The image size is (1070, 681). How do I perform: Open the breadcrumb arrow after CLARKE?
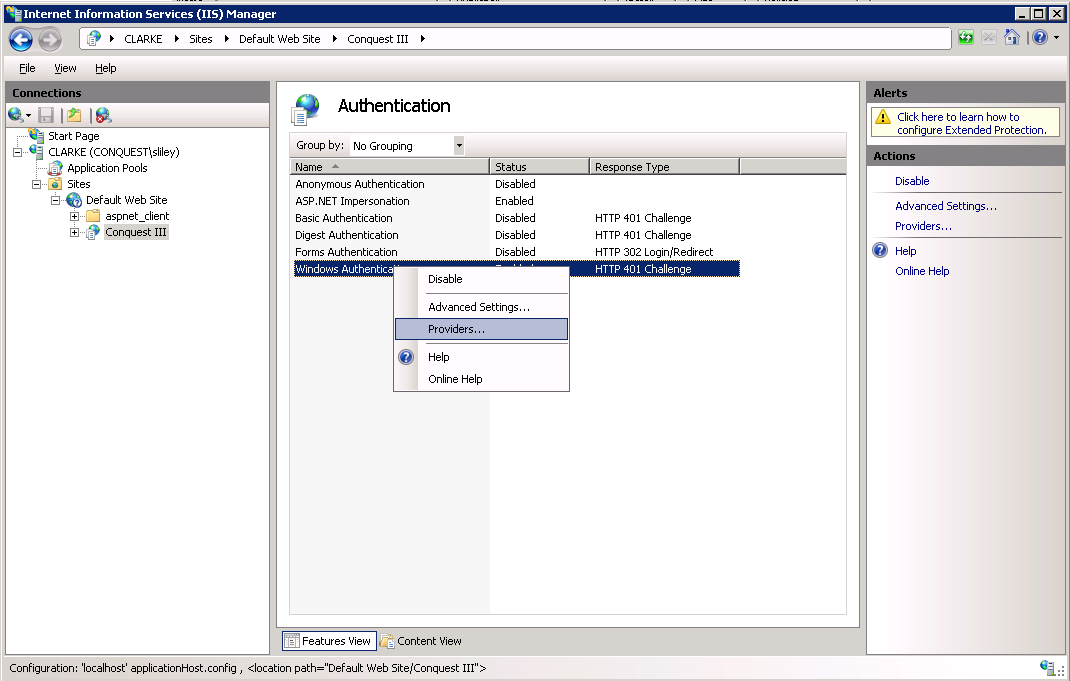(x=177, y=39)
